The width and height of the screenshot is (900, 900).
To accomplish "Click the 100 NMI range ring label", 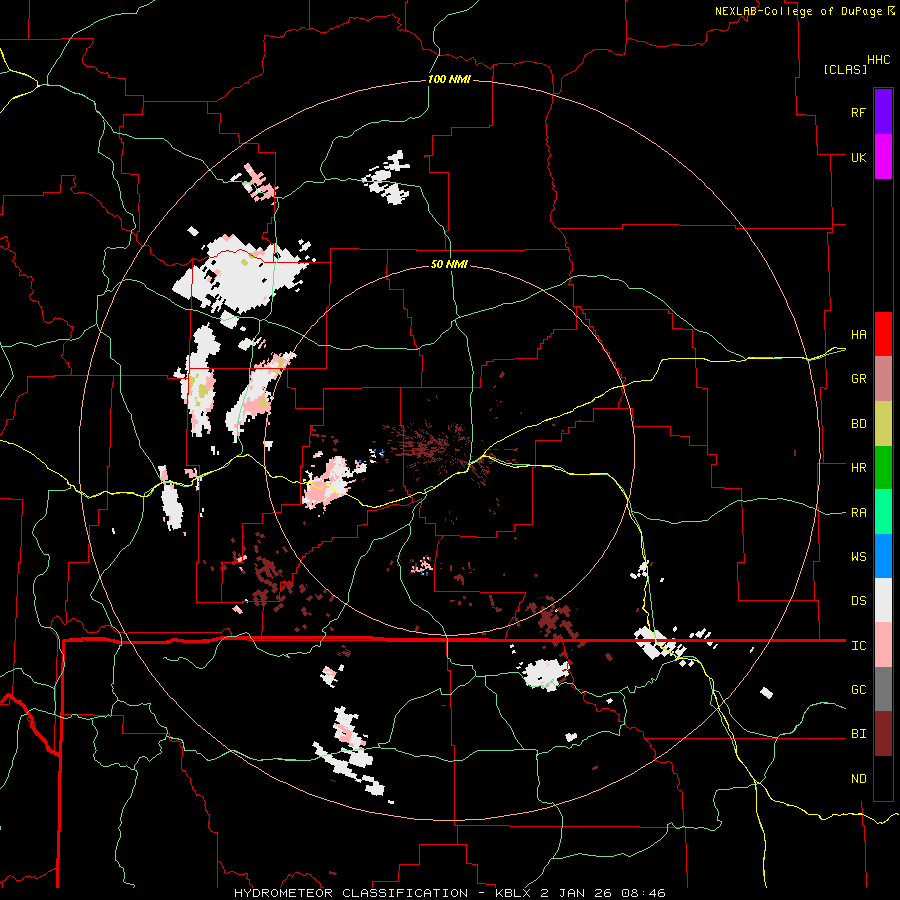I will click(x=449, y=79).
